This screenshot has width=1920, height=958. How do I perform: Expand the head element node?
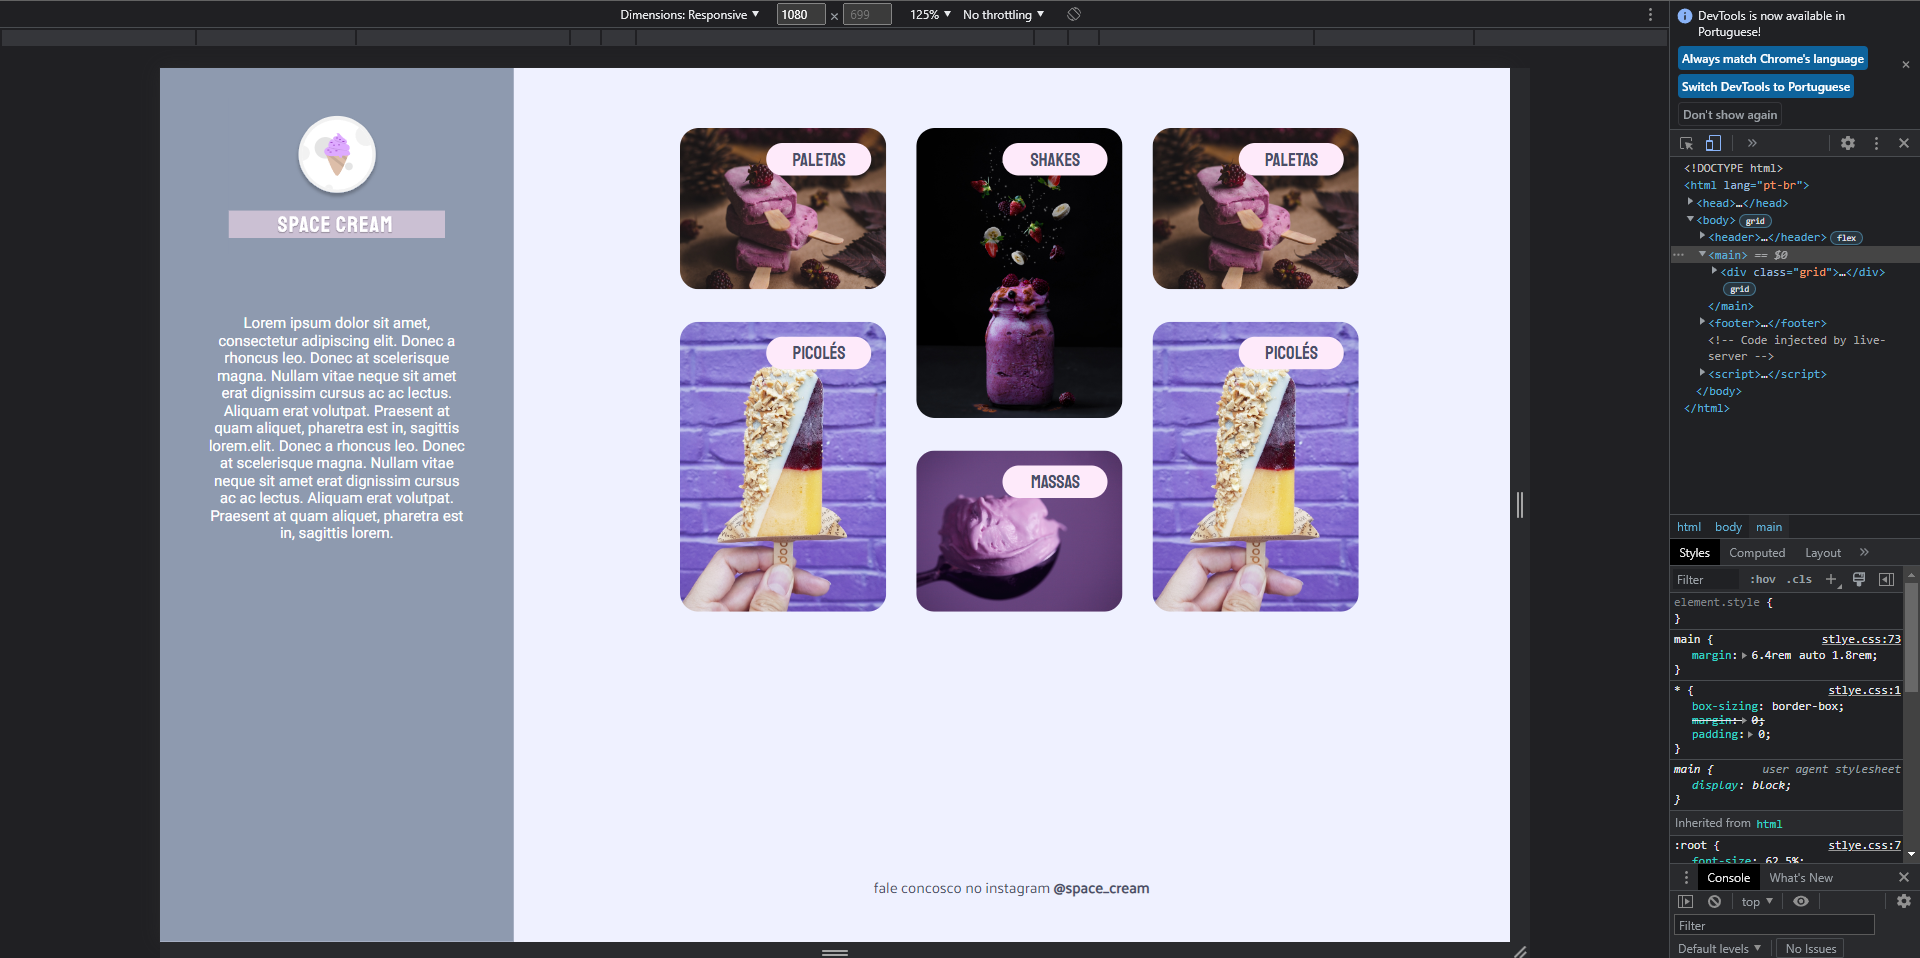1690,202
